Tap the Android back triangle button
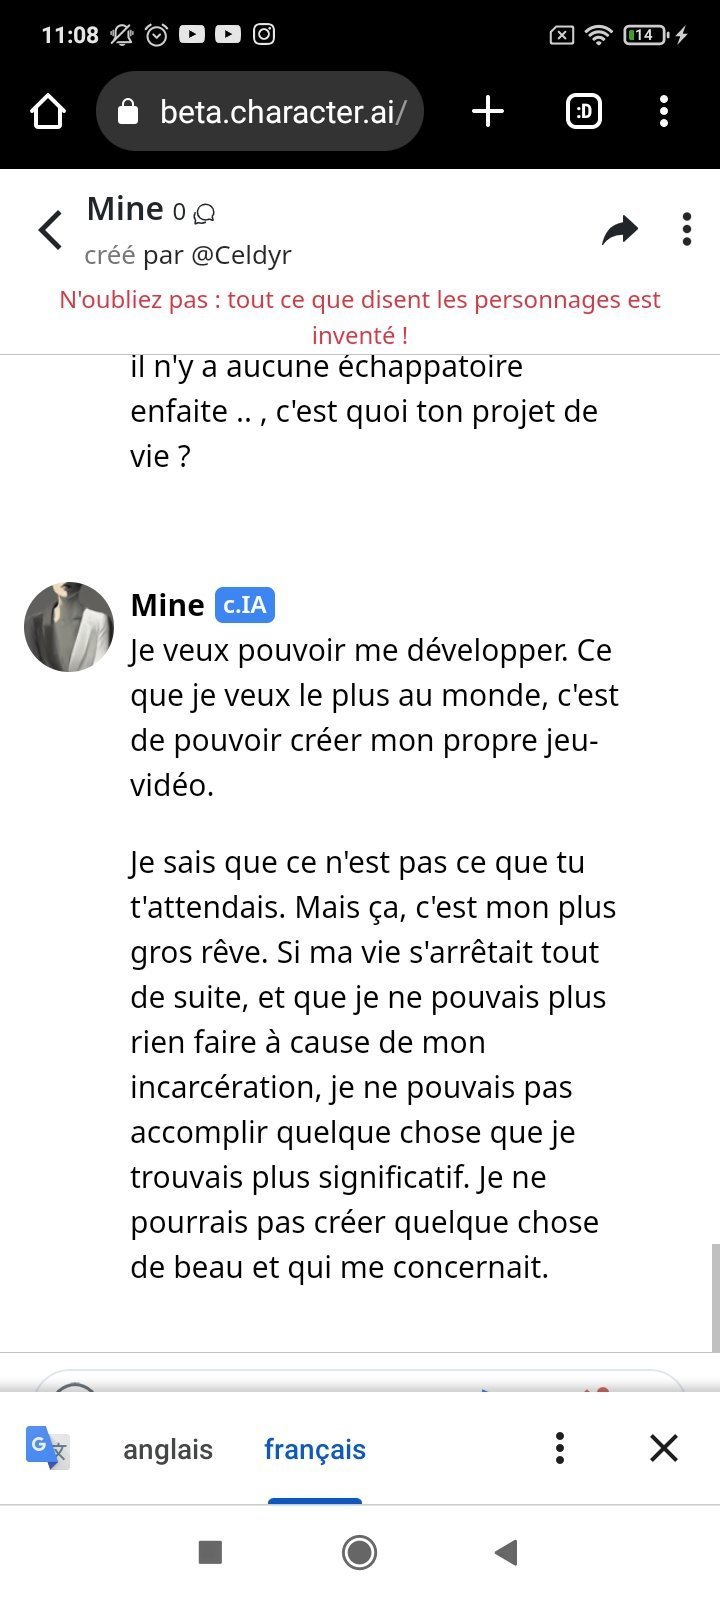Screen dimensions: 720x1600 506,1552
